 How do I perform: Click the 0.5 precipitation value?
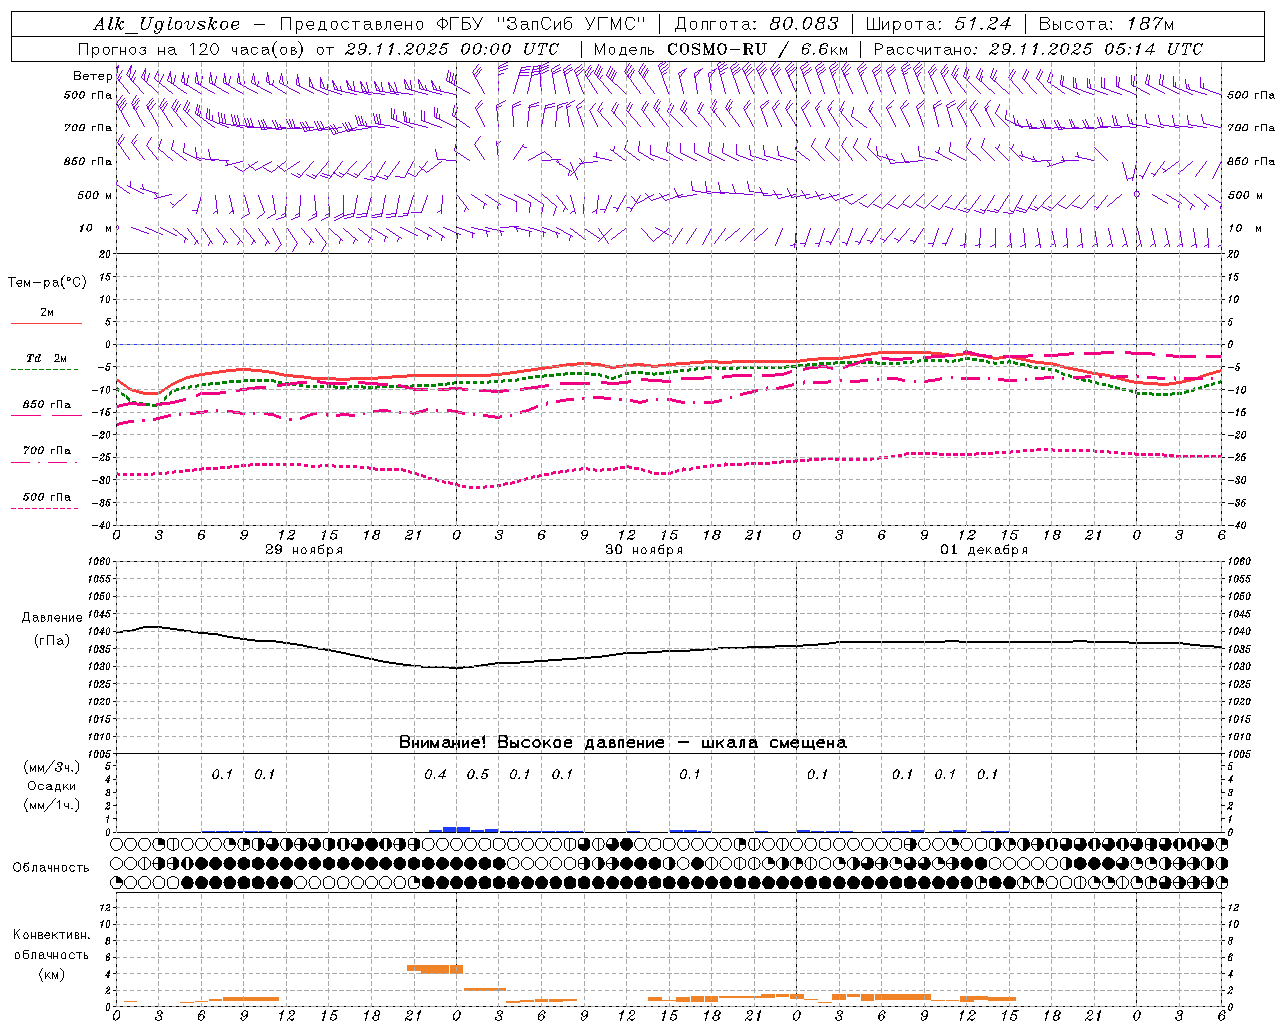click(x=478, y=774)
